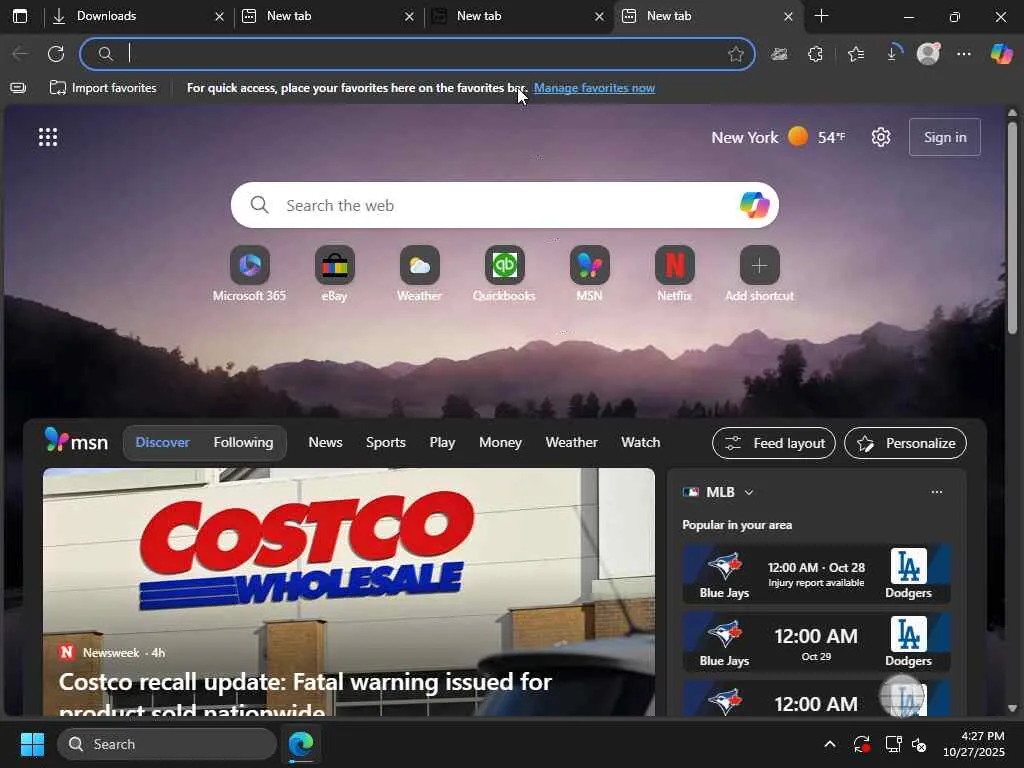Viewport: 1024px width, 768px height.
Task: Open the Weather feed category
Action: pyautogui.click(x=571, y=442)
